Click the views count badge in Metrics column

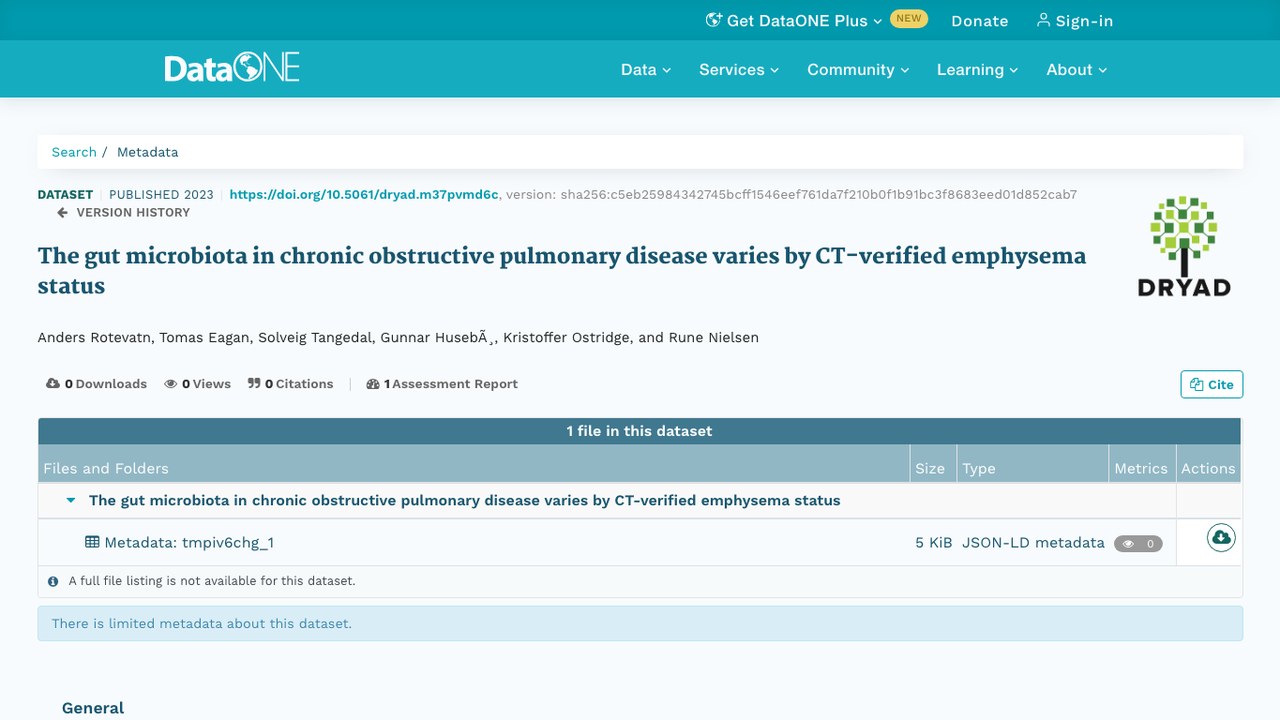pos(1138,544)
